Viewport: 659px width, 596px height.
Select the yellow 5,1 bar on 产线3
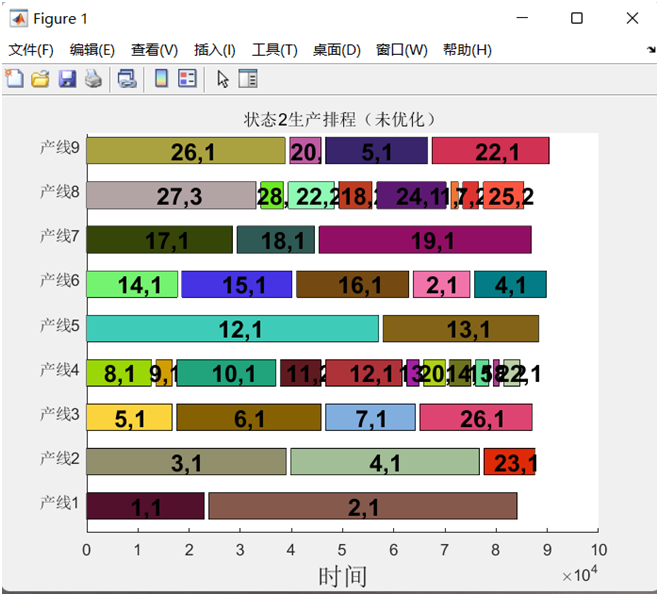coord(129,417)
